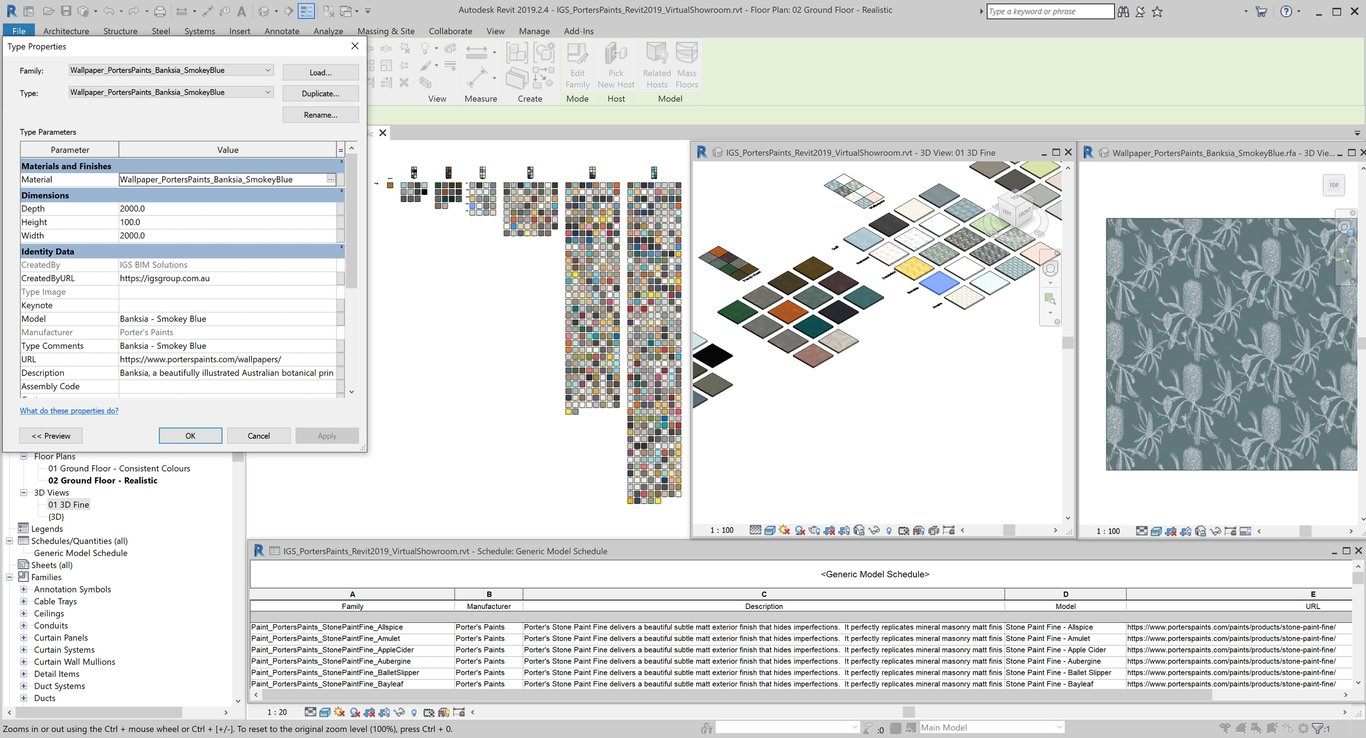Toggle the Sun Path in the 3D view
The image size is (1366, 738).
(784, 531)
